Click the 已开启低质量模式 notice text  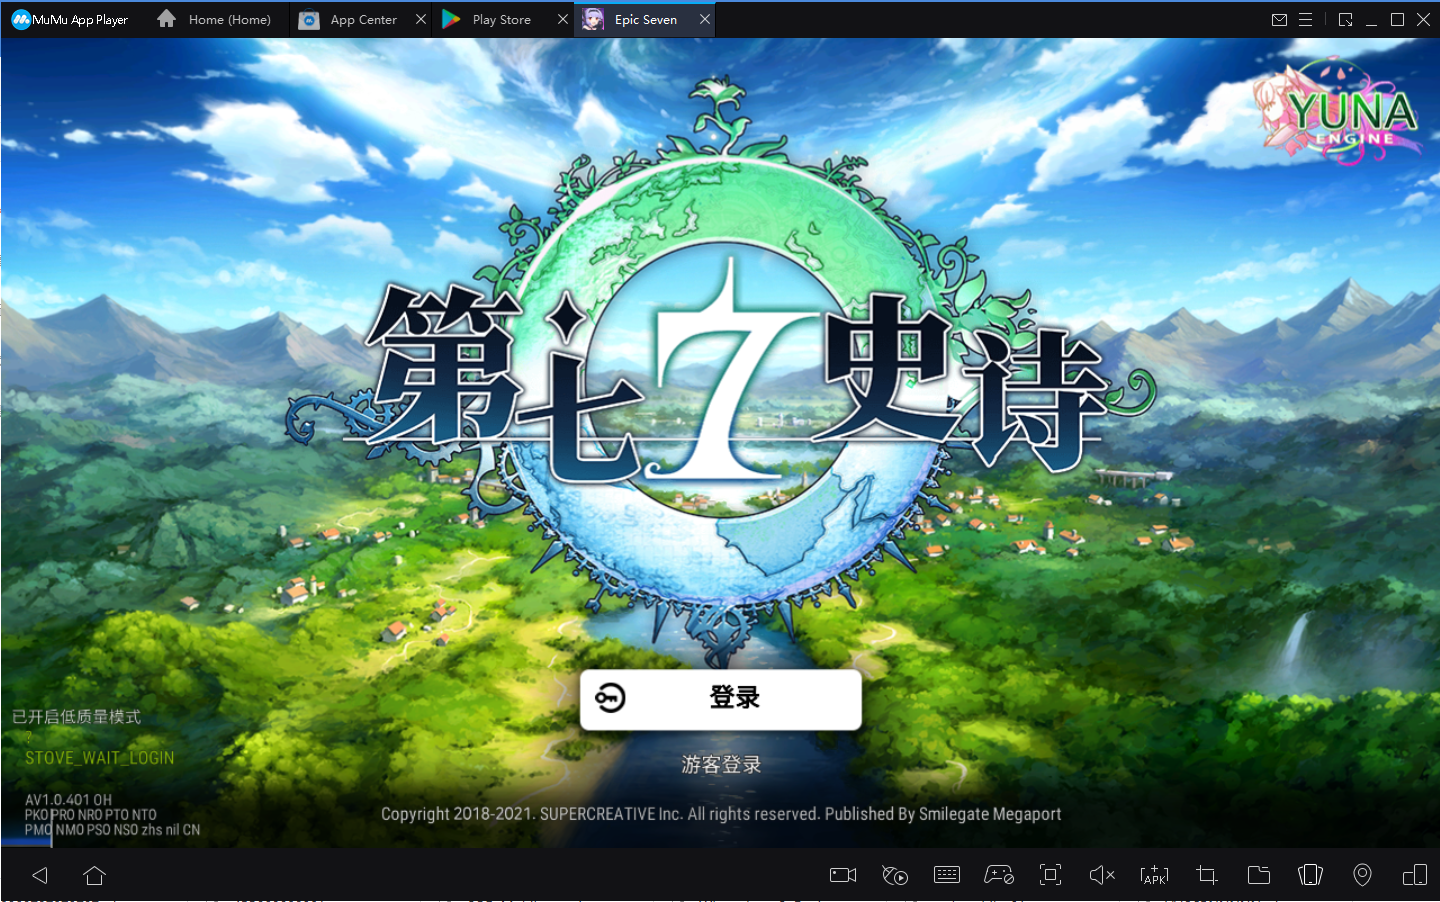pos(77,717)
